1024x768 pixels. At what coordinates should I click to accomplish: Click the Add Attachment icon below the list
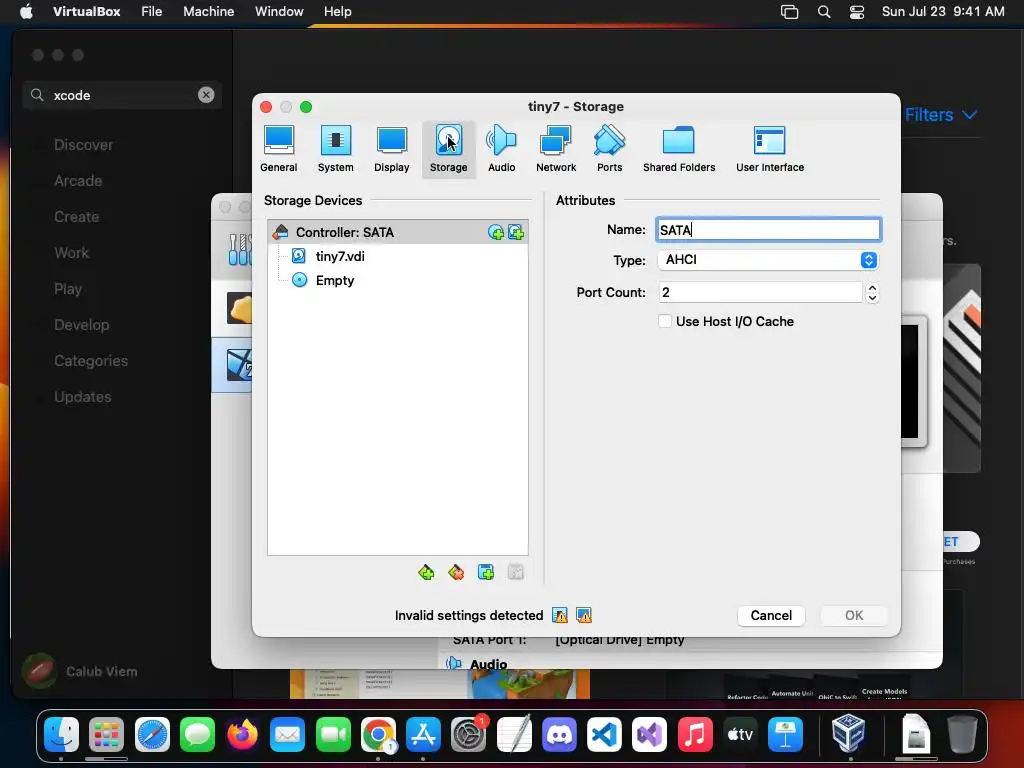[x=486, y=573]
